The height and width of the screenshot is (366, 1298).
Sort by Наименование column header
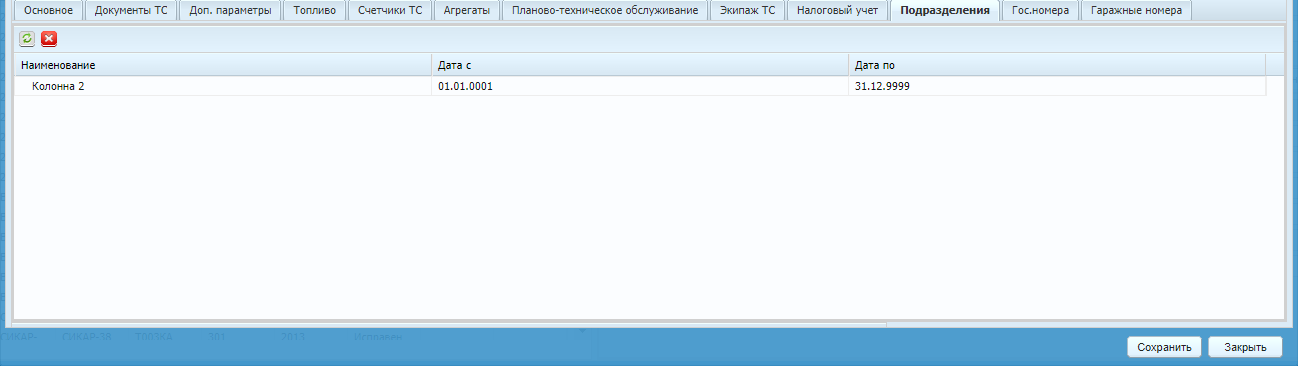[x=222, y=65]
